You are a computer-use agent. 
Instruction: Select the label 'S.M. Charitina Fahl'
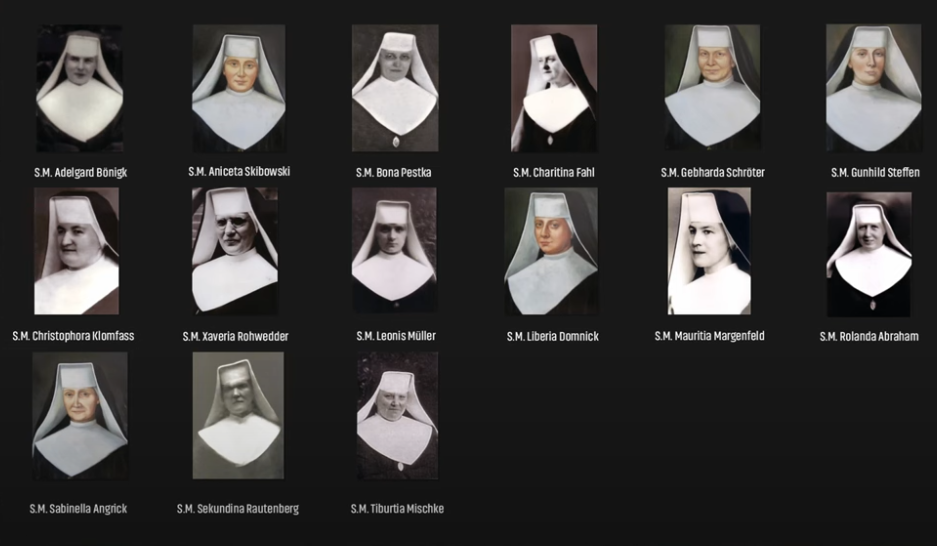pos(554,173)
